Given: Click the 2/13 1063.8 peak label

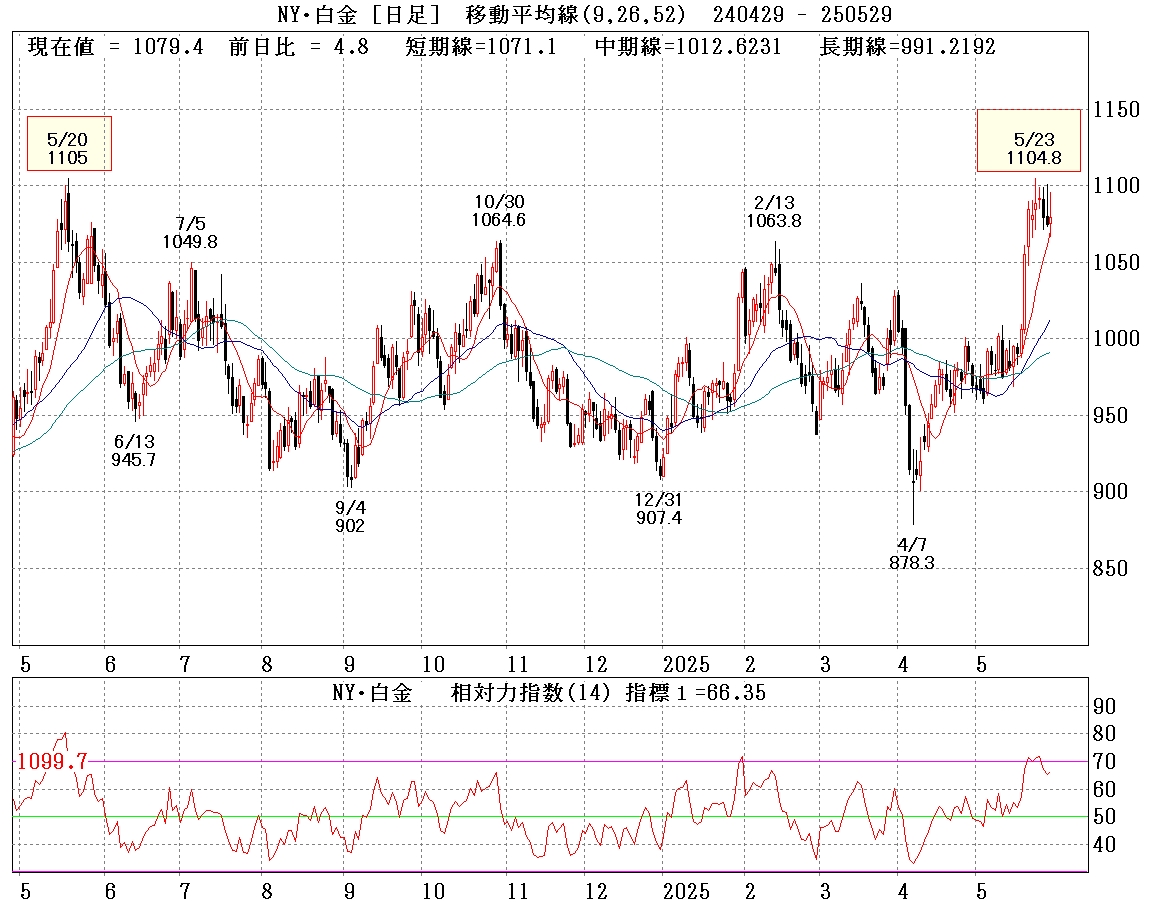Looking at the screenshot, I should [773, 212].
